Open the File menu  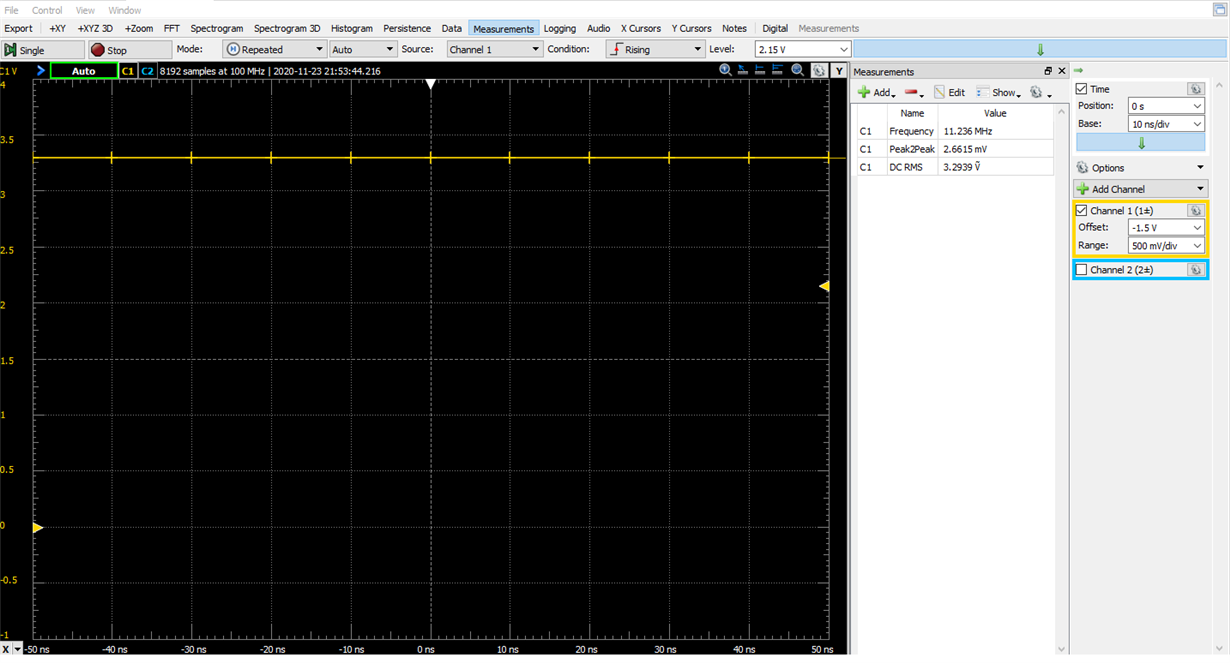point(11,10)
